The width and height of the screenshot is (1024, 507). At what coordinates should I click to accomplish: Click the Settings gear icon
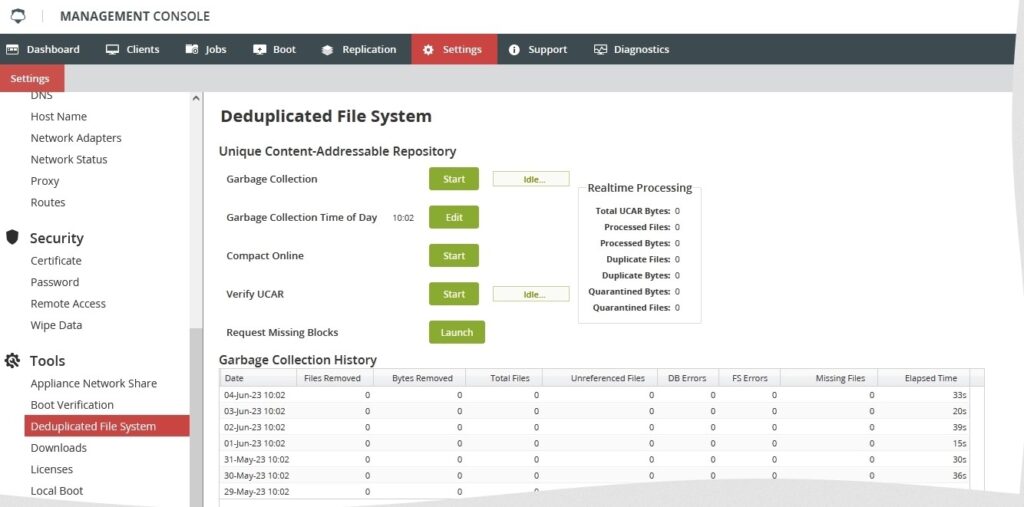tap(428, 50)
